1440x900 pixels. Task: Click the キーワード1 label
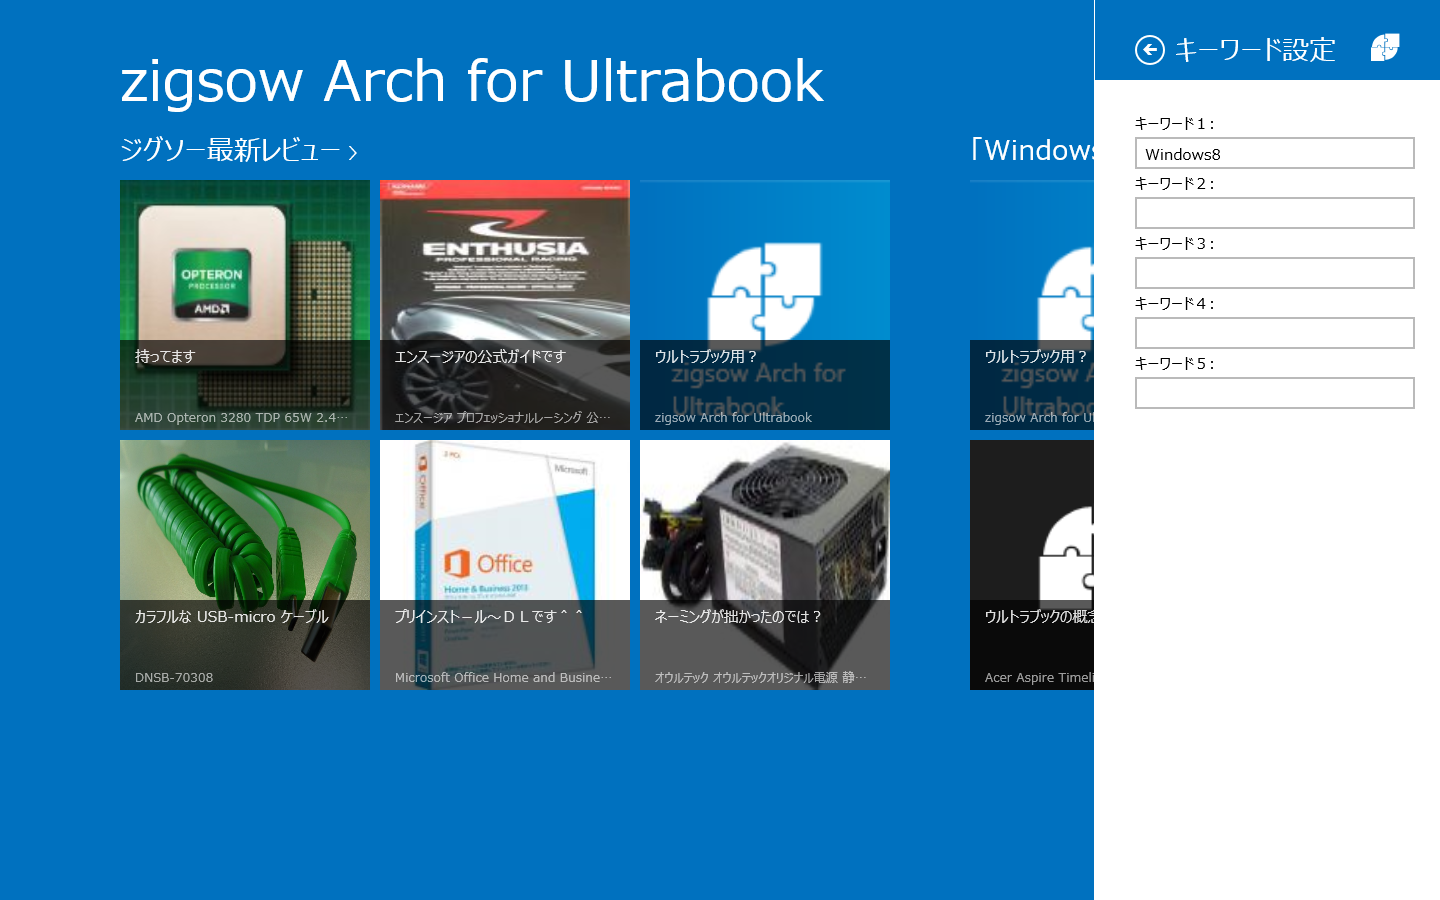click(1174, 124)
